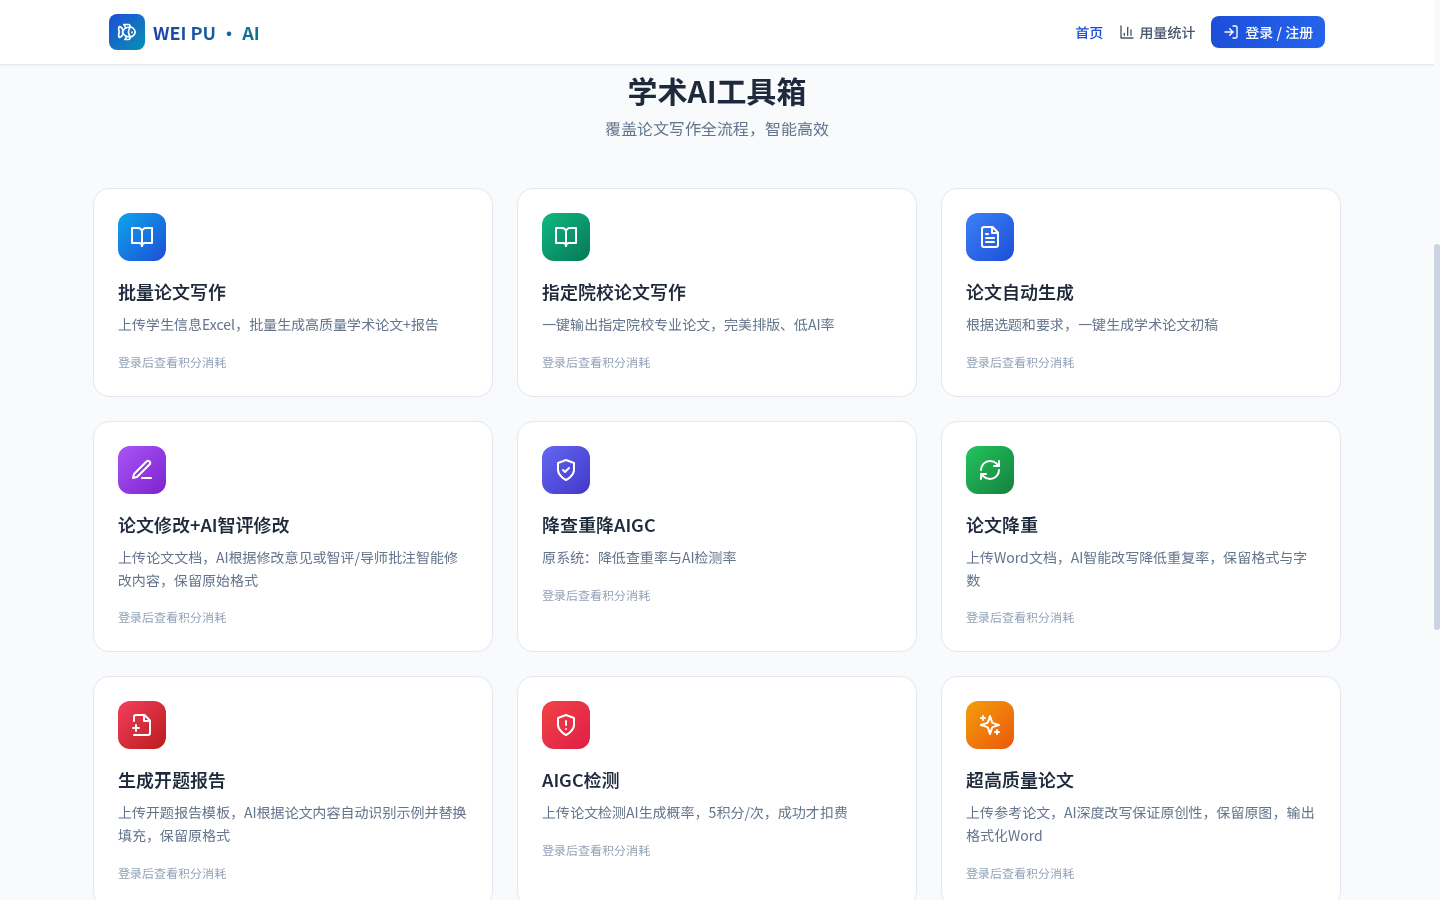Open the AIGC检测 card title

[581, 780]
